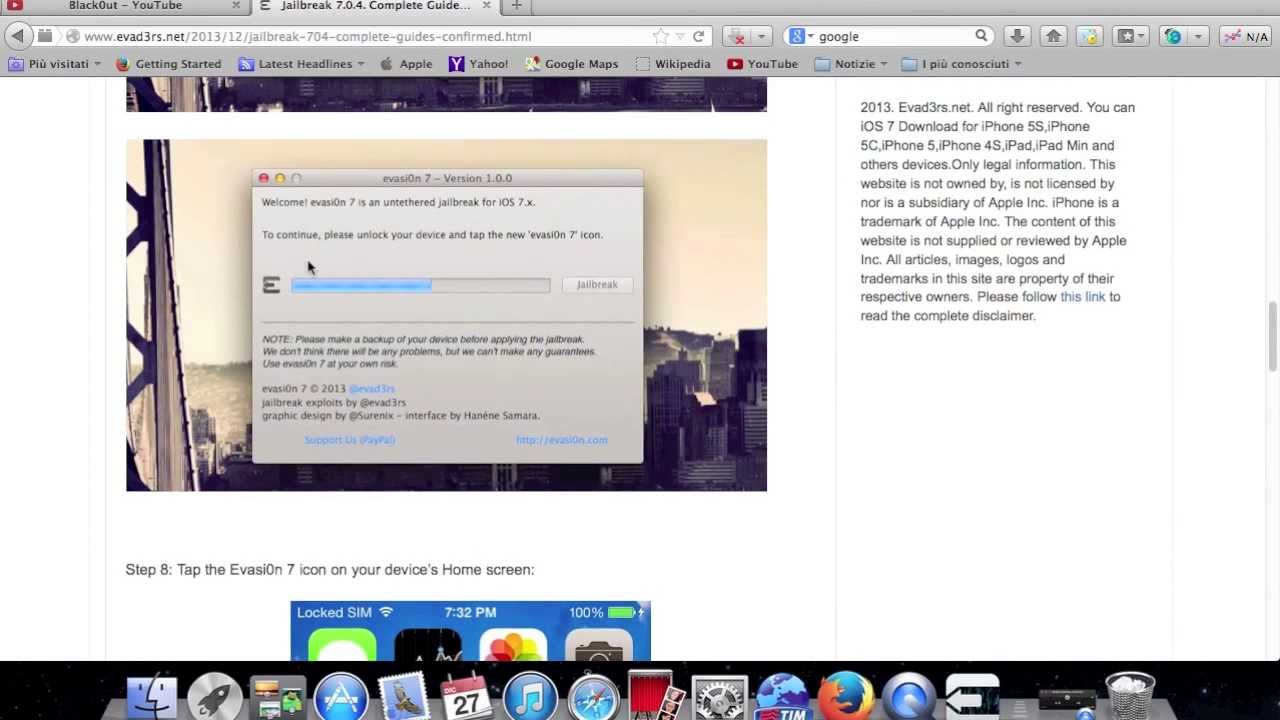Image resolution: width=1280 pixels, height=720 pixels.
Task: Open the Trash in the Dock
Action: [x=1130, y=696]
